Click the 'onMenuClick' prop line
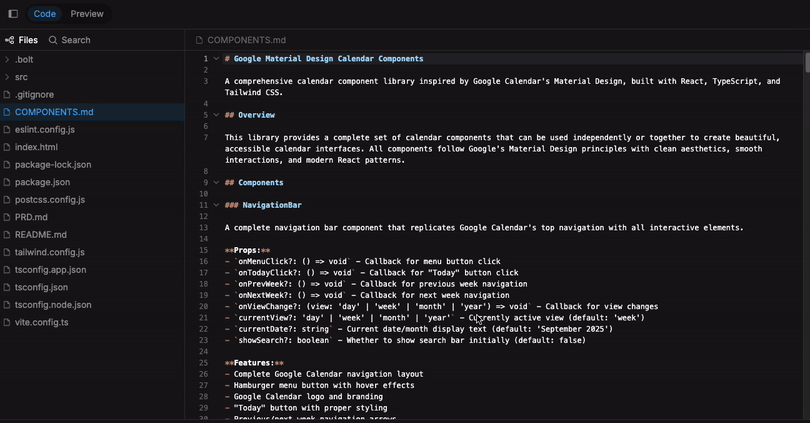Viewport: 810px width, 423px height. (363, 262)
